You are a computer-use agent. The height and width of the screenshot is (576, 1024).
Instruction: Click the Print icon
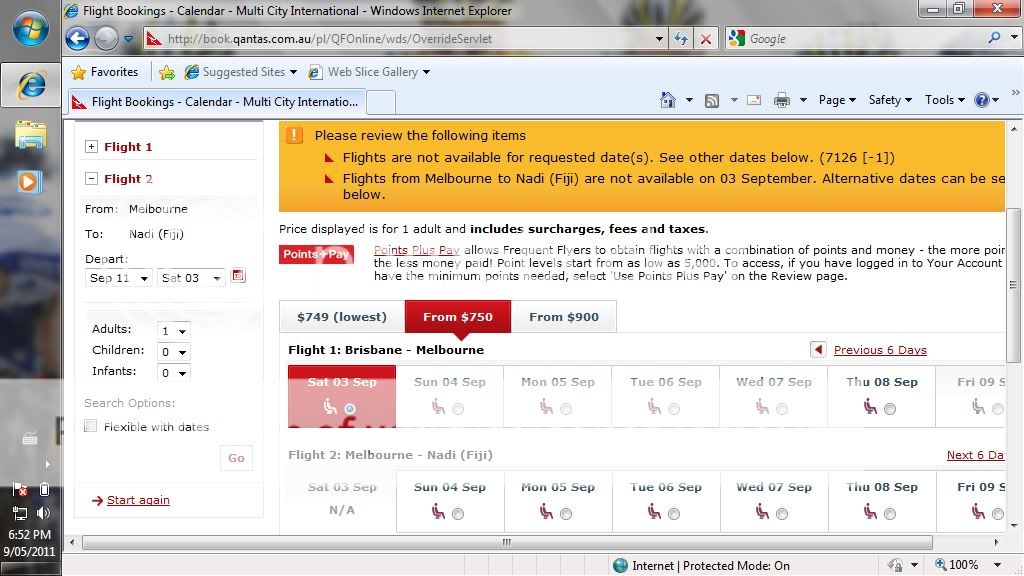[x=782, y=100]
